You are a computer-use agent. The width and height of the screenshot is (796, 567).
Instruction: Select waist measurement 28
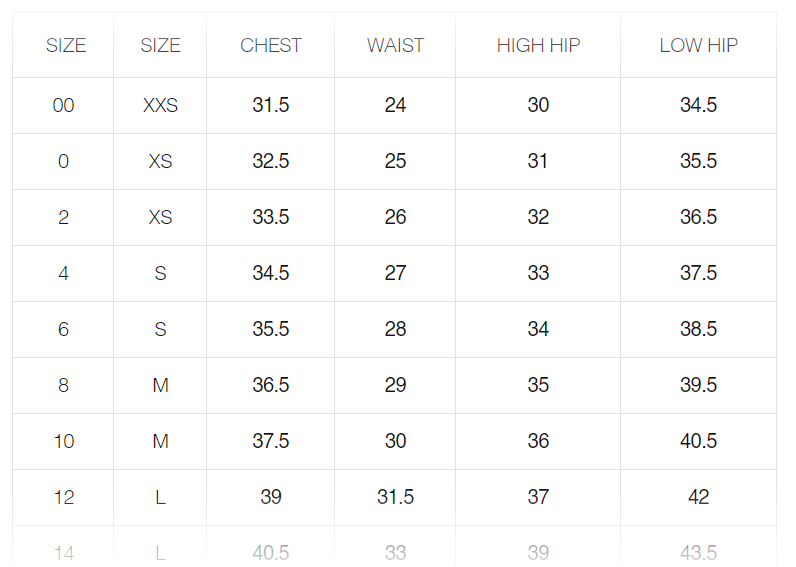395,329
